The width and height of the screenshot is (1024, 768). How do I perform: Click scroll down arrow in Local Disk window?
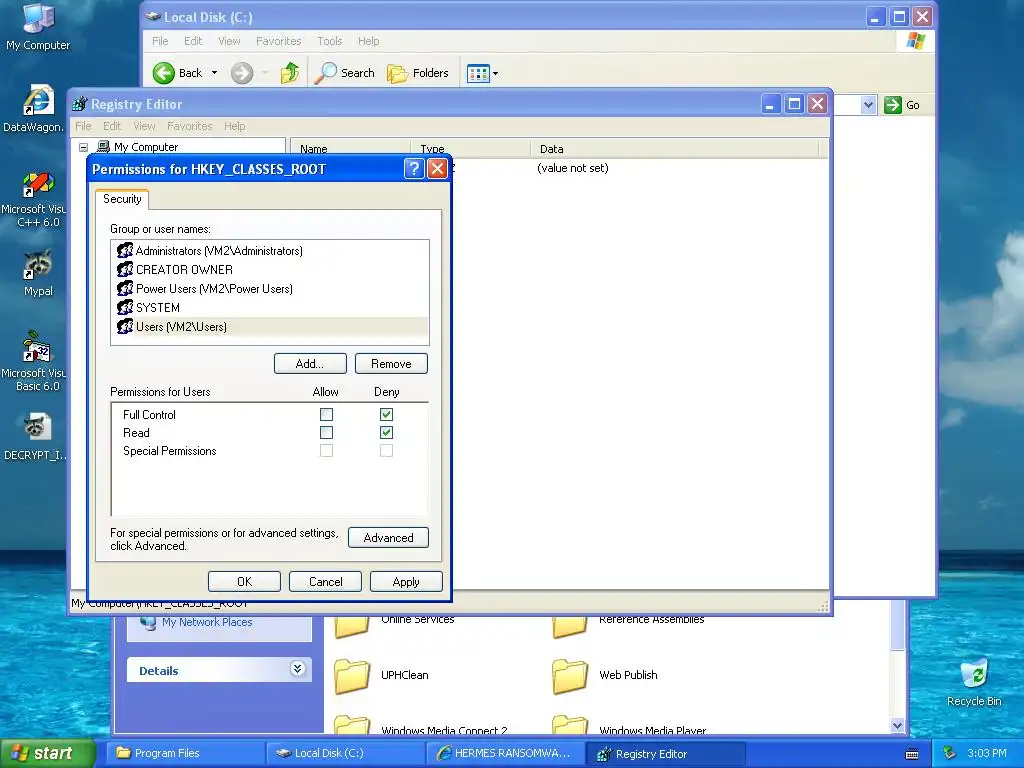pyautogui.click(x=898, y=726)
